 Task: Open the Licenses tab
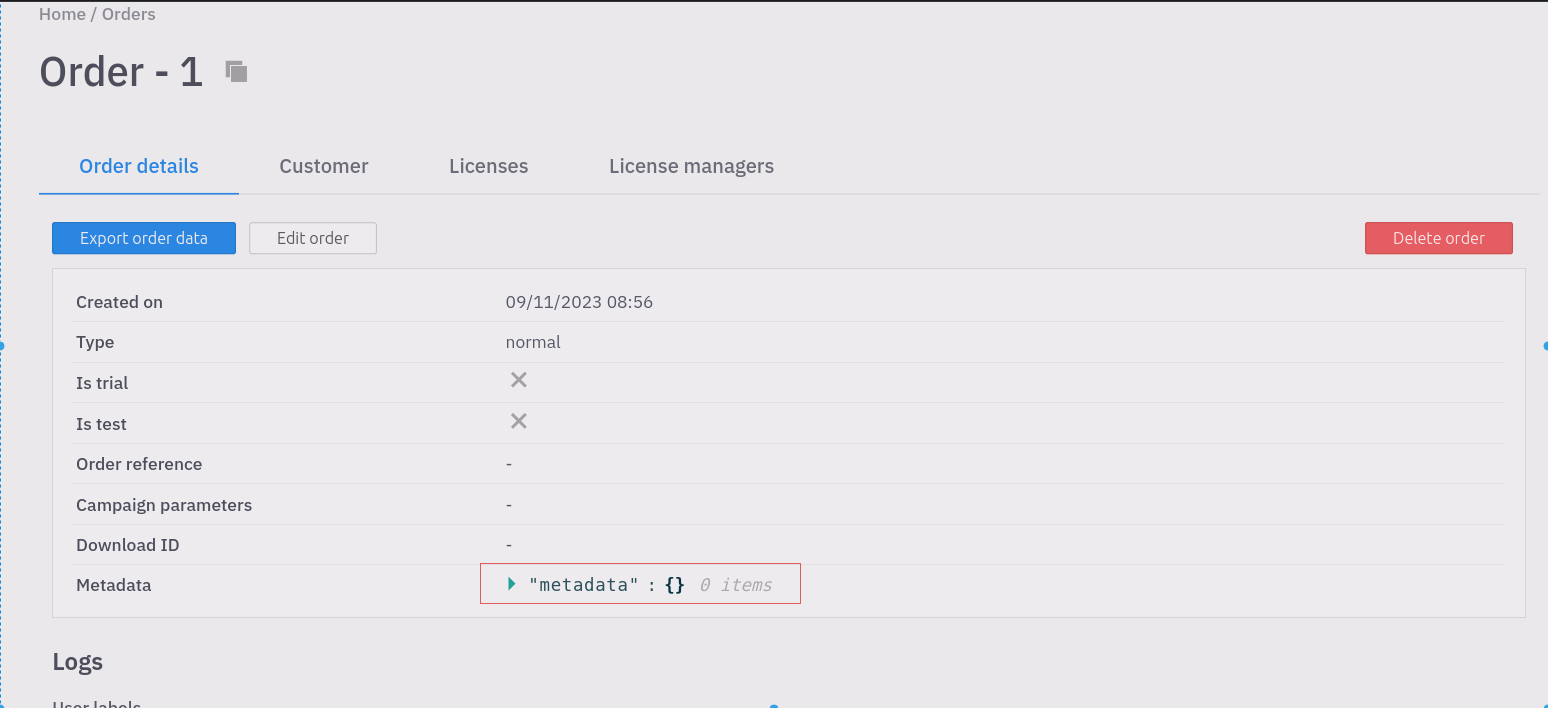tap(488, 166)
